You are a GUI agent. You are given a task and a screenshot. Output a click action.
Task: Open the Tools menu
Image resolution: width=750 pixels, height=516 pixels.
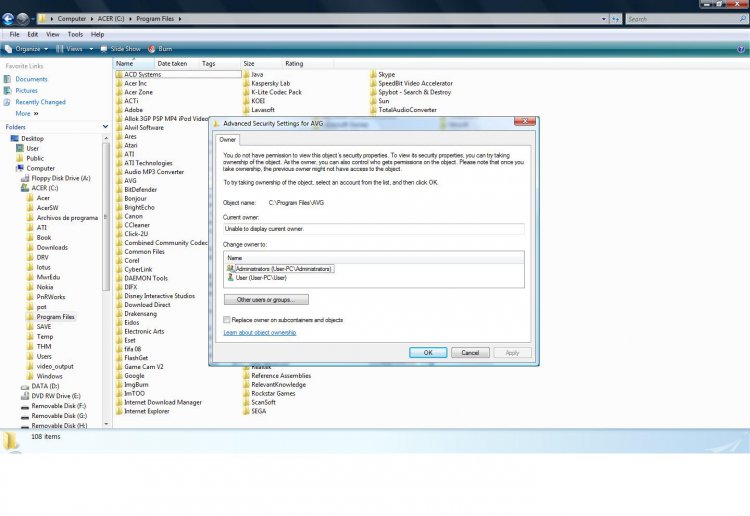pos(75,34)
